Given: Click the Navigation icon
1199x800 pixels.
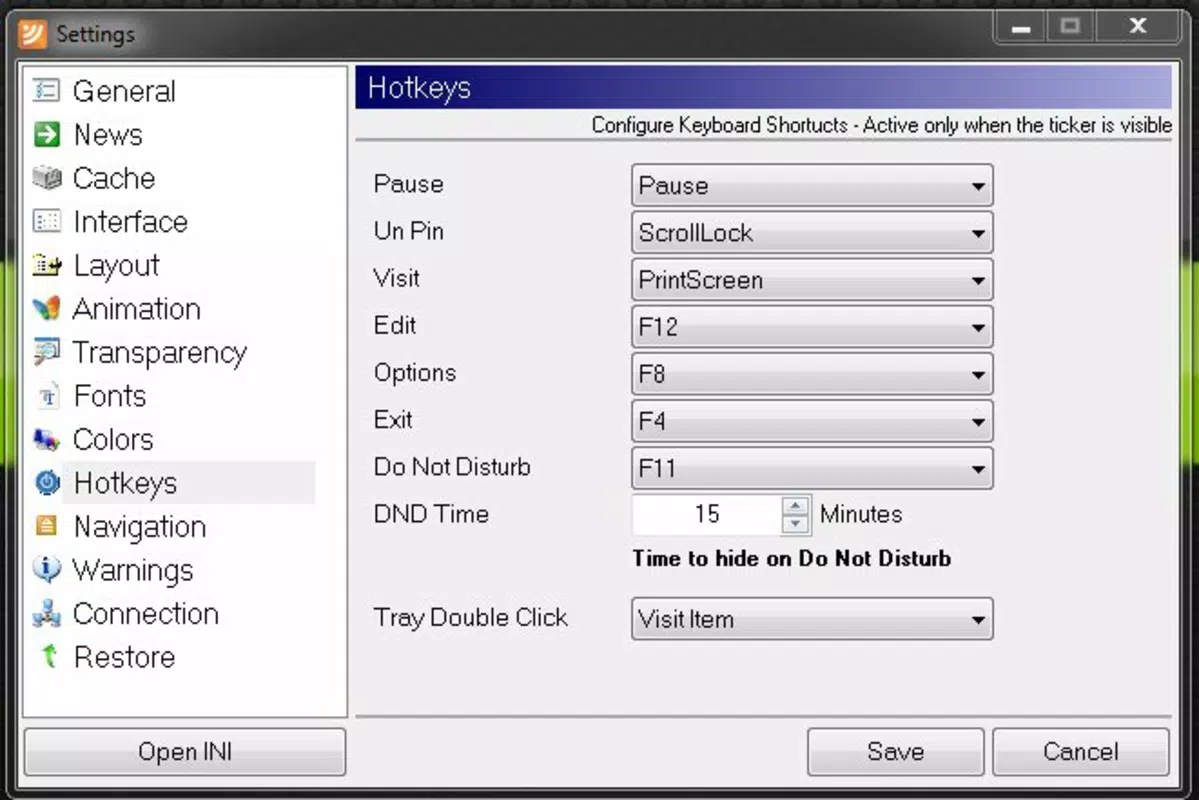Looking at the screenshot, I should click(47, 526).
